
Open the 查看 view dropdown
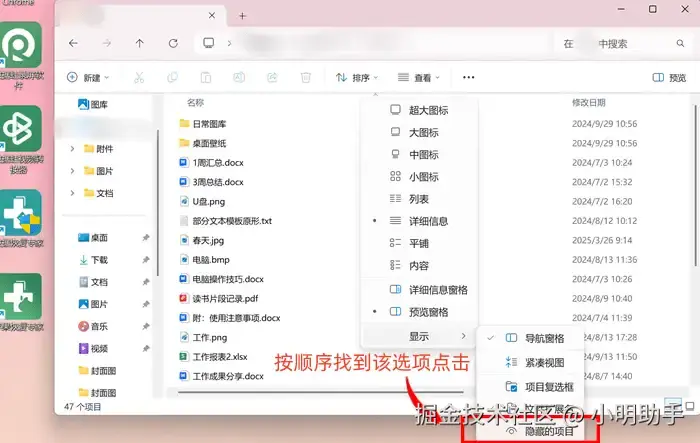click(419, 77)
